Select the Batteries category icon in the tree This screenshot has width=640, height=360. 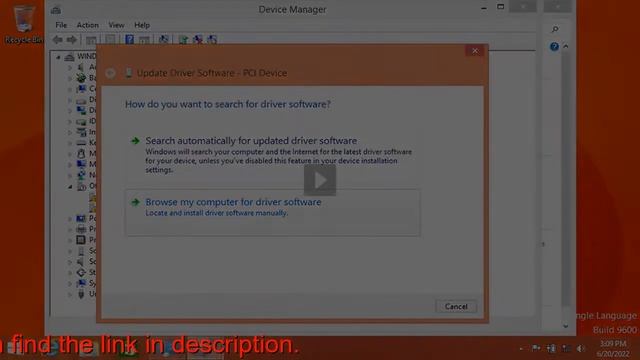click(x=81, y=78)
